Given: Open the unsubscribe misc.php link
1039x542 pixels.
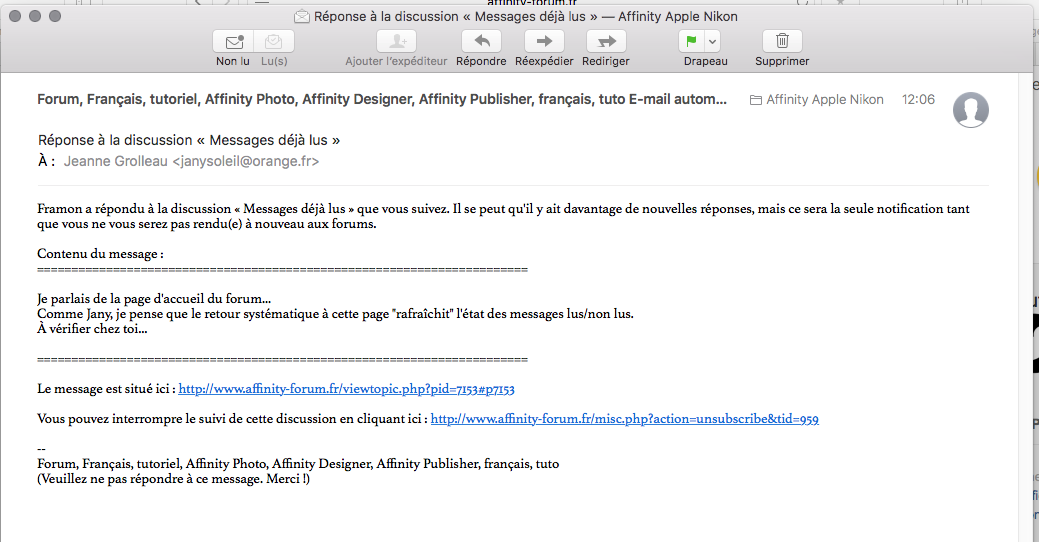Looking at the screenshot, I should click(625, 419).
